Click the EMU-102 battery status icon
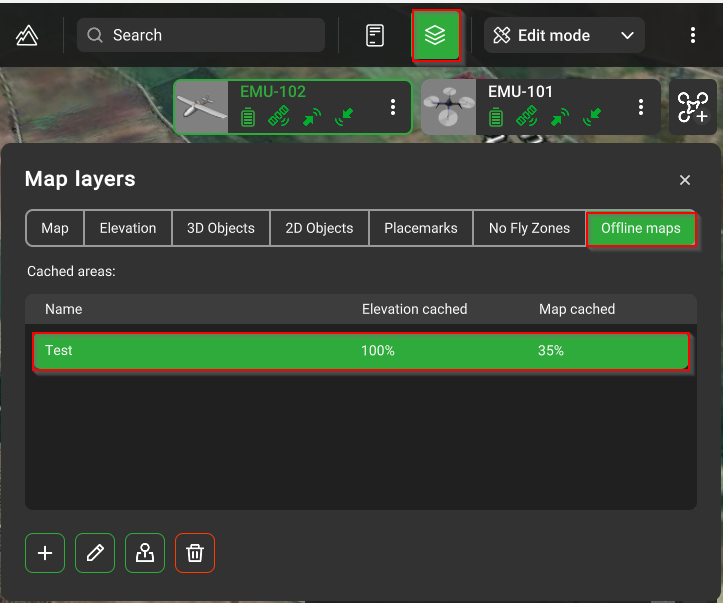This screenshot has height=603, width=723. [248, 118]
